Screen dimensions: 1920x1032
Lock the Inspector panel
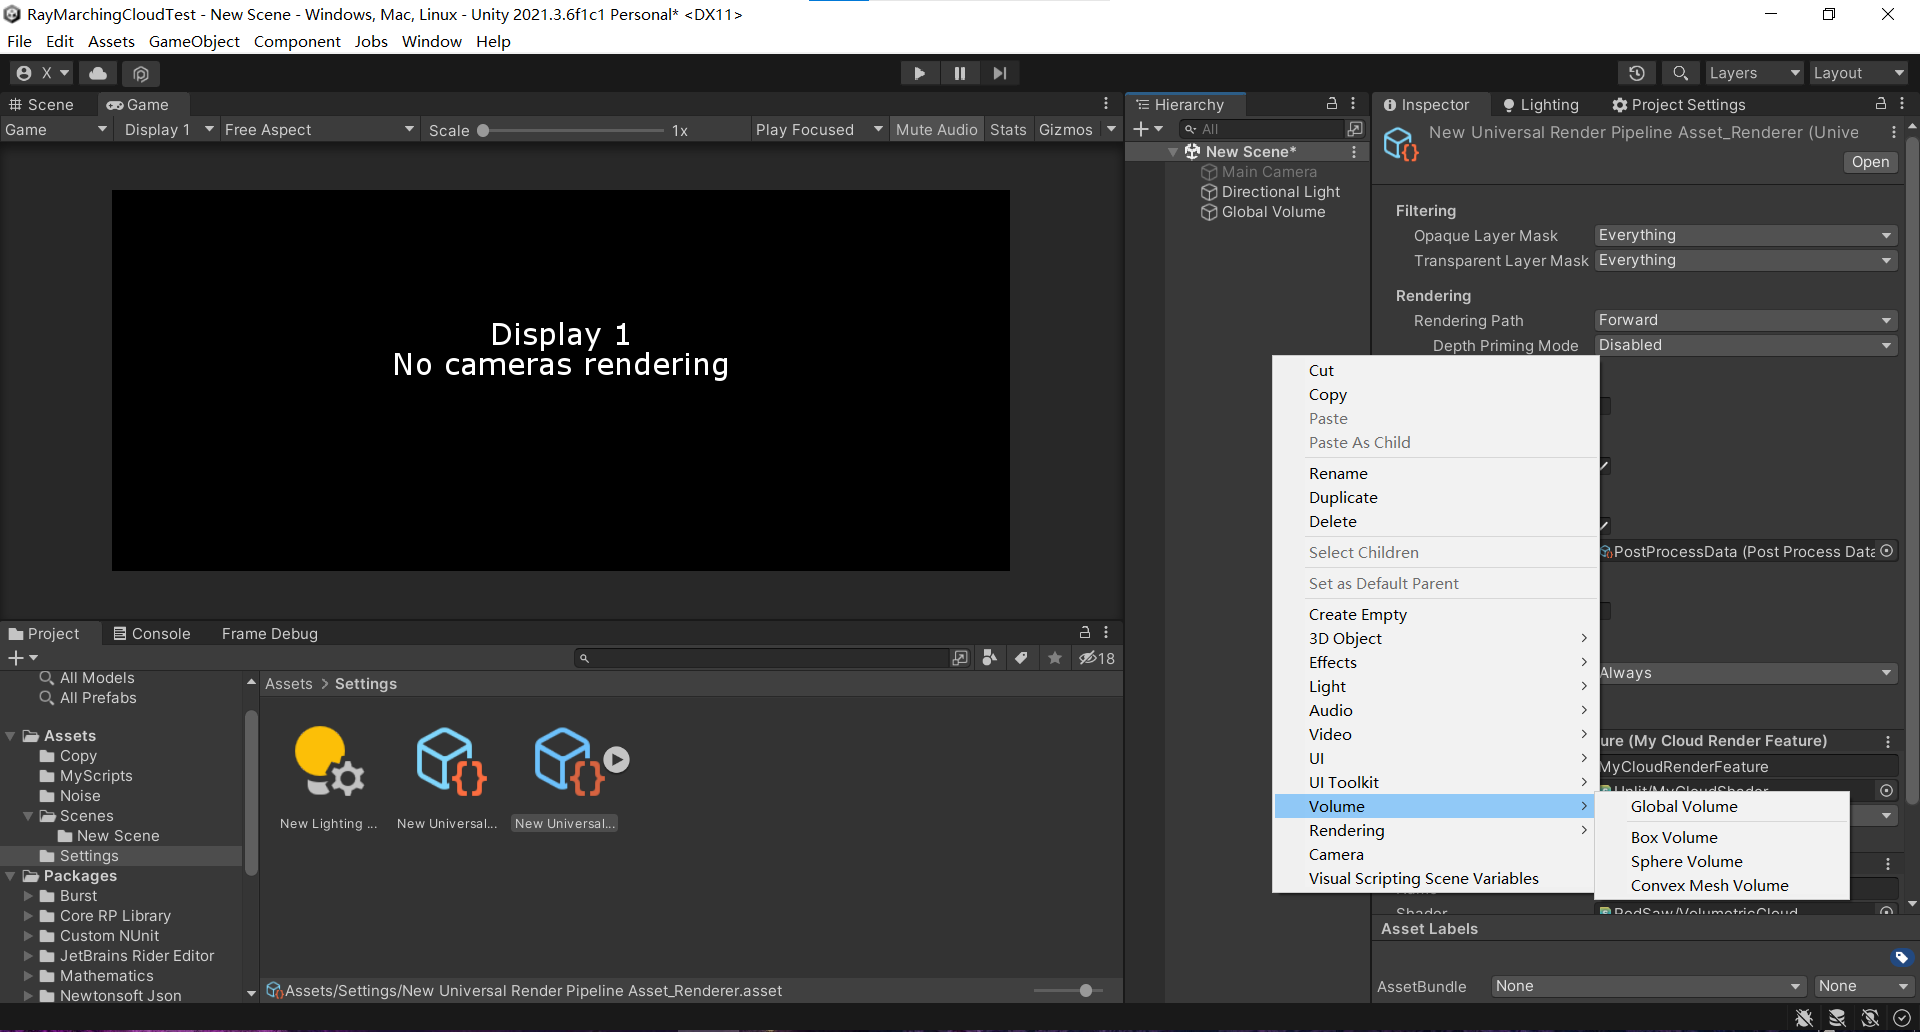1880,104
